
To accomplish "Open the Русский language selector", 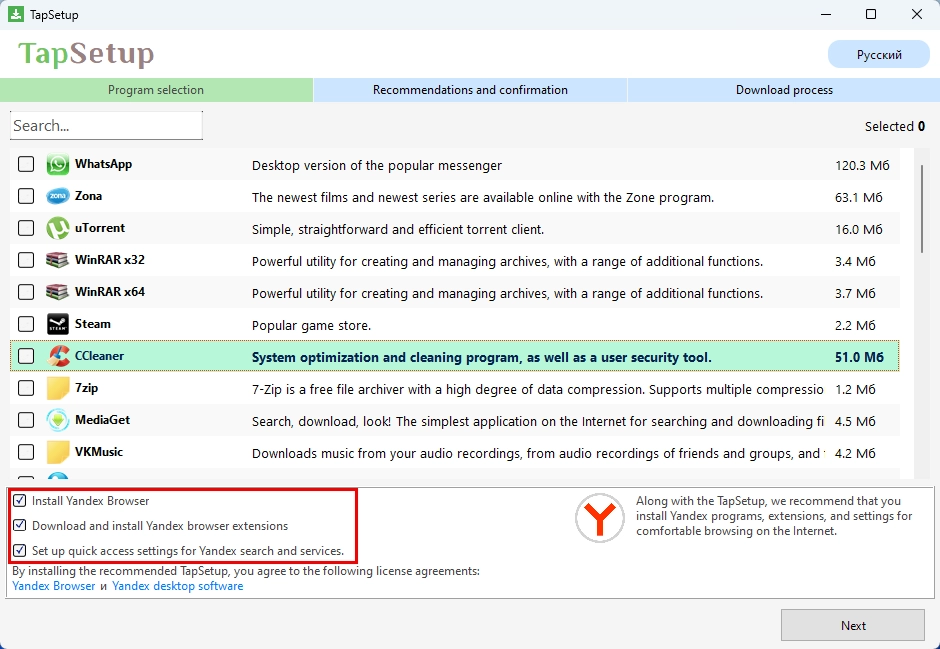I will pos(878,54).
